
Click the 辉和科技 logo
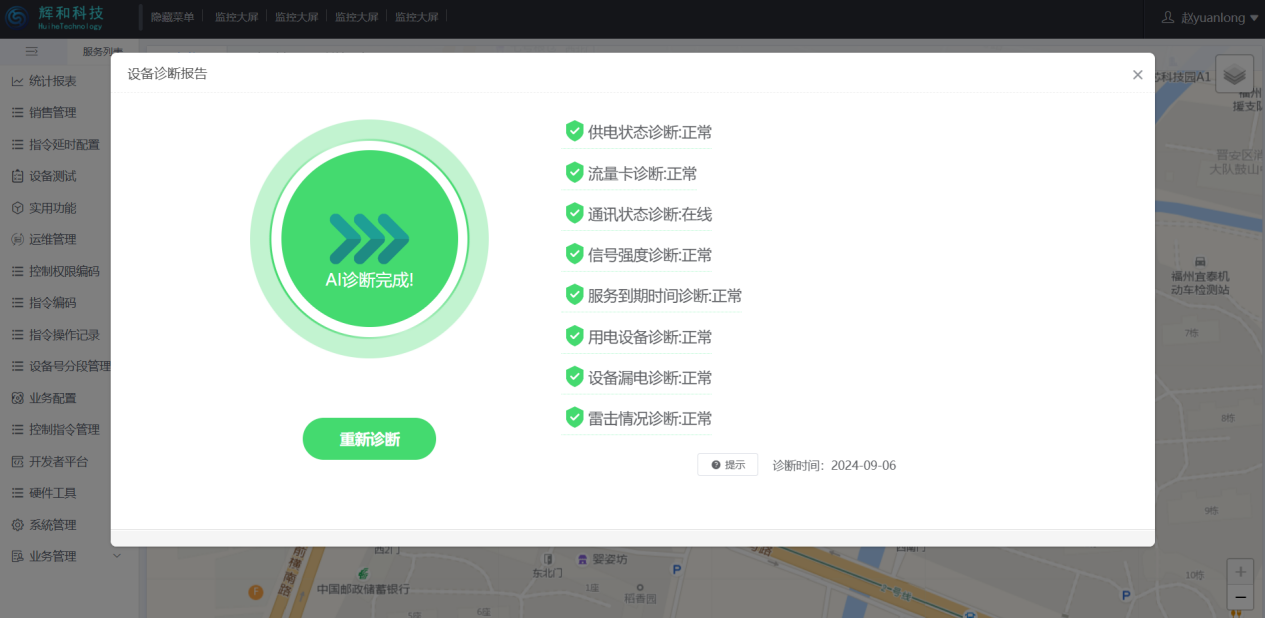pos(56,17)
